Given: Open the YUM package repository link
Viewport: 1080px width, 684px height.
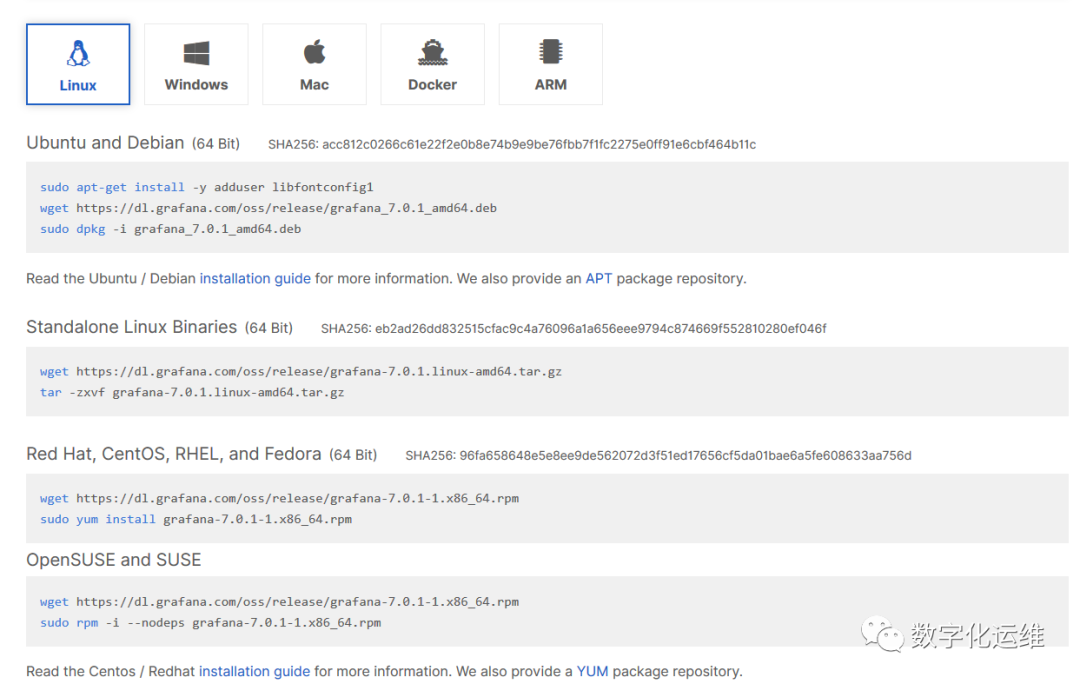Looking at the screenshot, I should (592, 672).
